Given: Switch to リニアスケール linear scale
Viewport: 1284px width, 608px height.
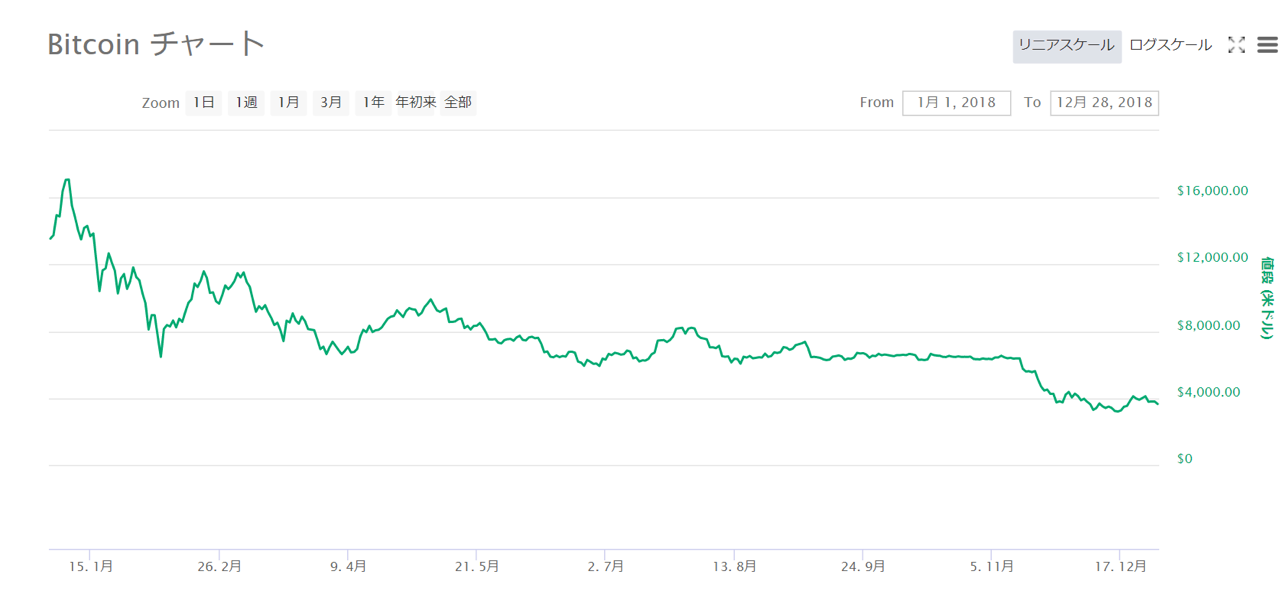Looking at the screenshot, I should 1067,46.
